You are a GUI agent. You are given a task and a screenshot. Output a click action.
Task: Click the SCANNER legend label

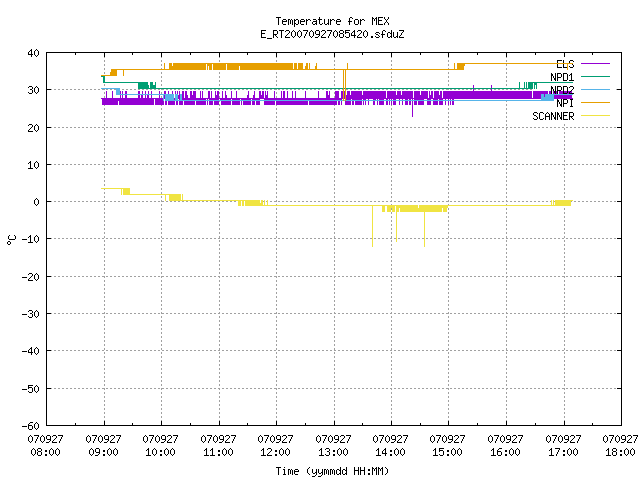[553, 116]
